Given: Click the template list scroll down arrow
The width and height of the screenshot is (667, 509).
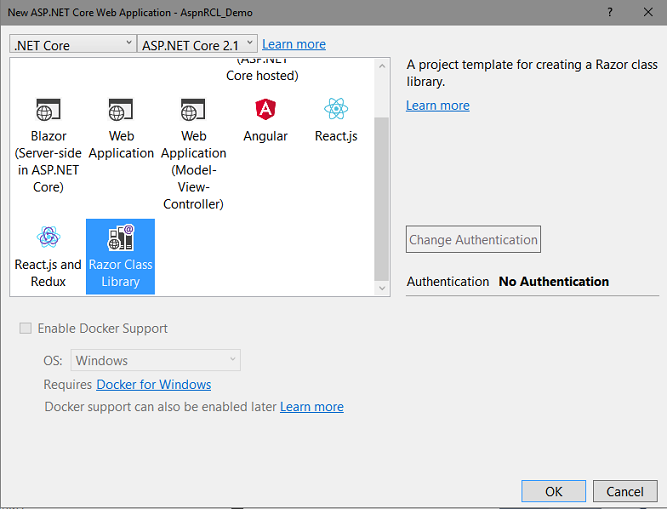Looking at the screenshot, I should click(382, 288).
